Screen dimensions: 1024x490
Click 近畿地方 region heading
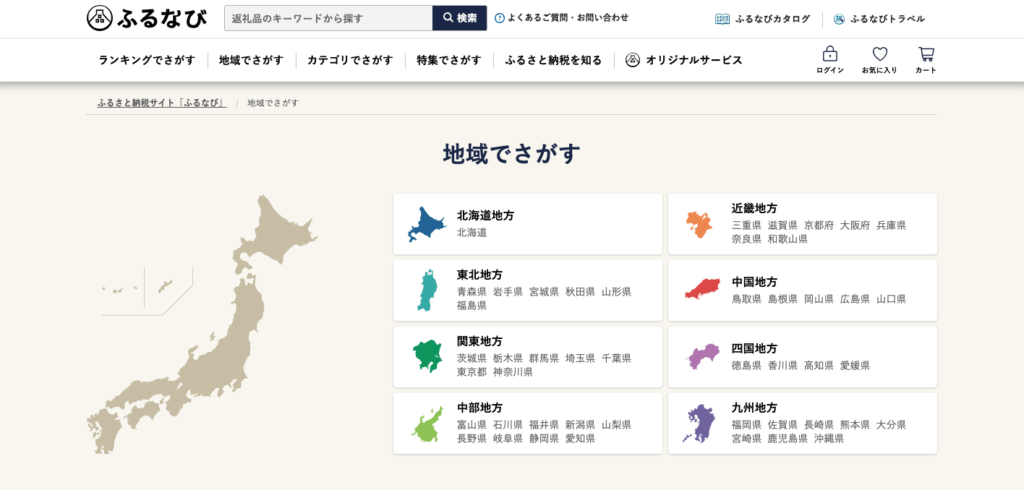(754, 208)
